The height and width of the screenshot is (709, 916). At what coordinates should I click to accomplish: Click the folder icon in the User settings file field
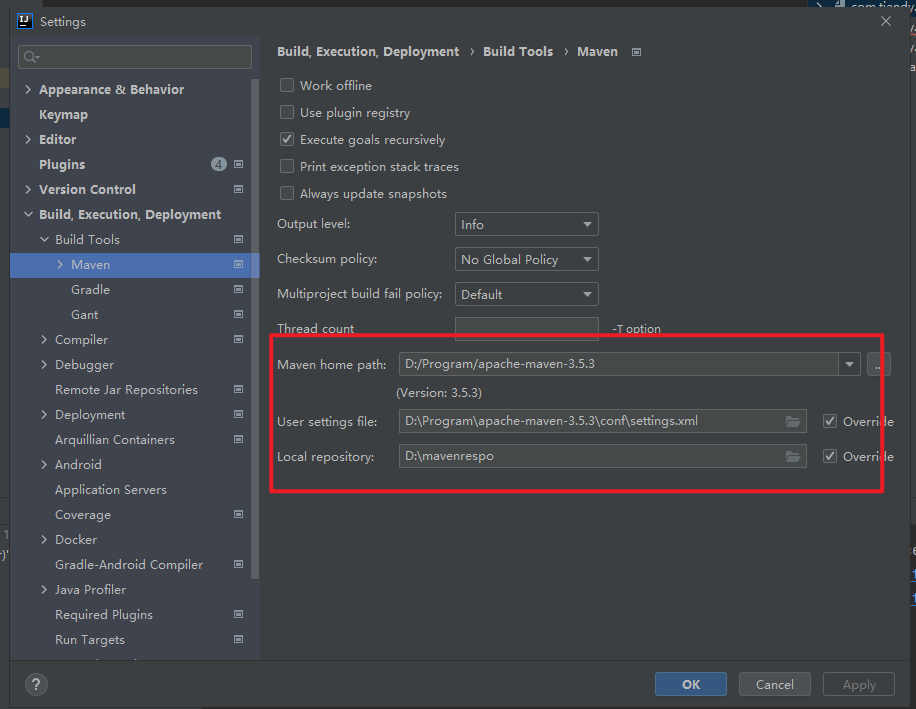click(793, 421)
